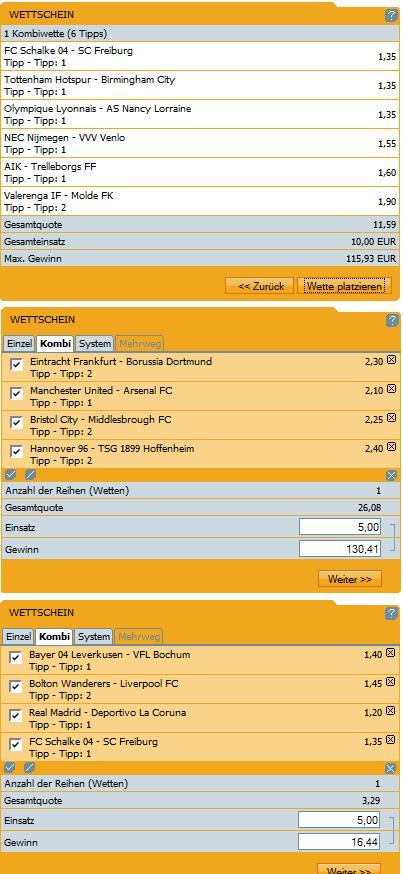Remove Manchester United - Arsenal FC bet
403x874 pixels.
tap(391, 389)
